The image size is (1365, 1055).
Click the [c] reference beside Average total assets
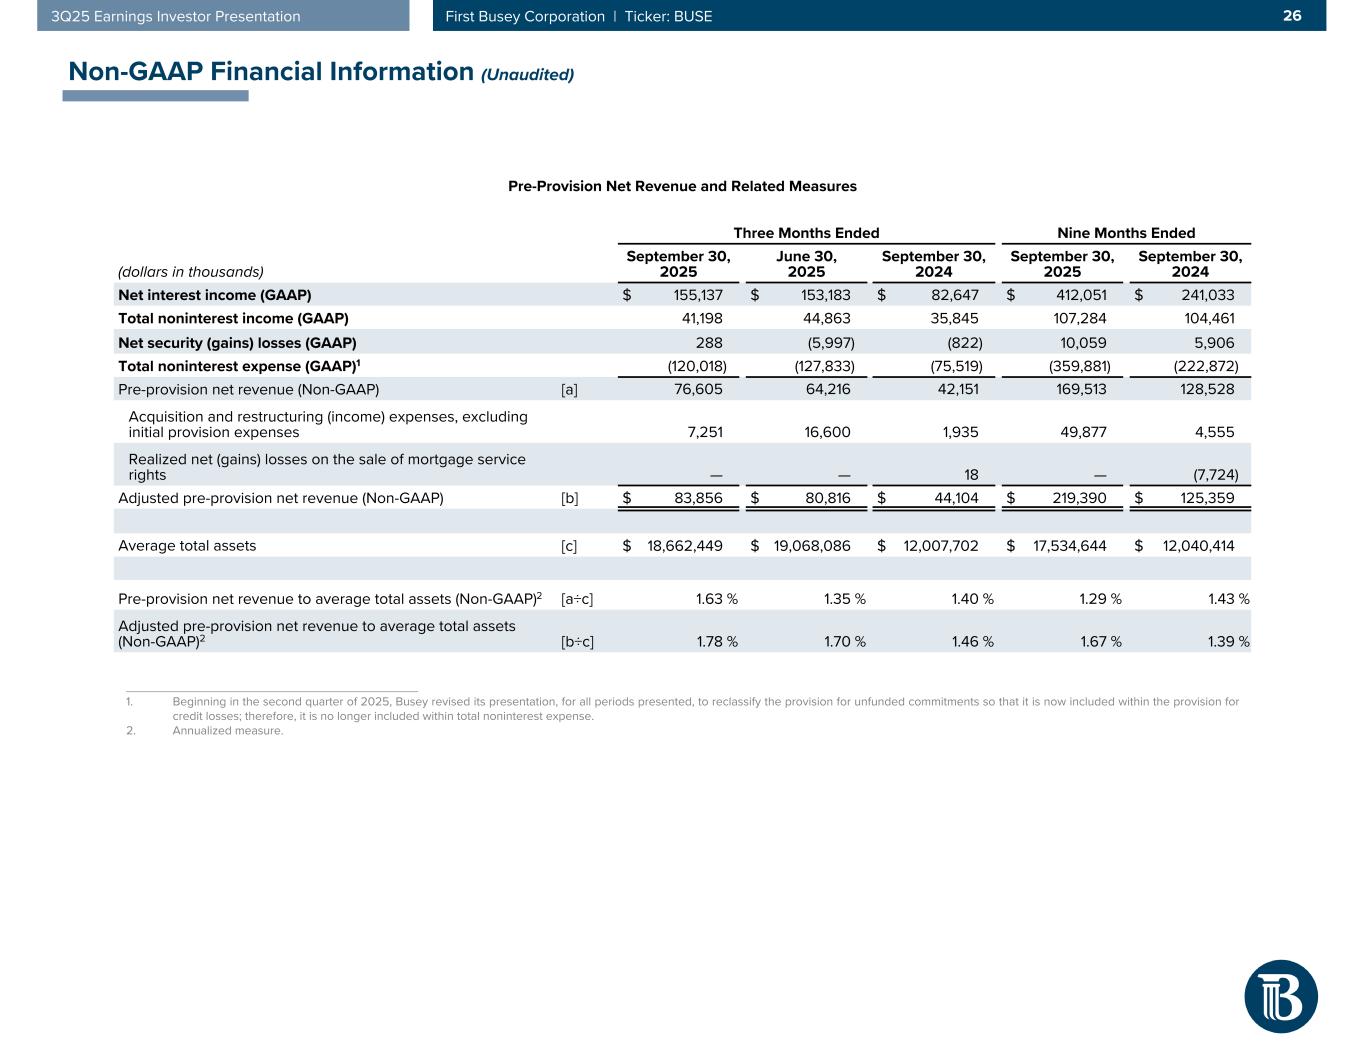coord(569,546)
